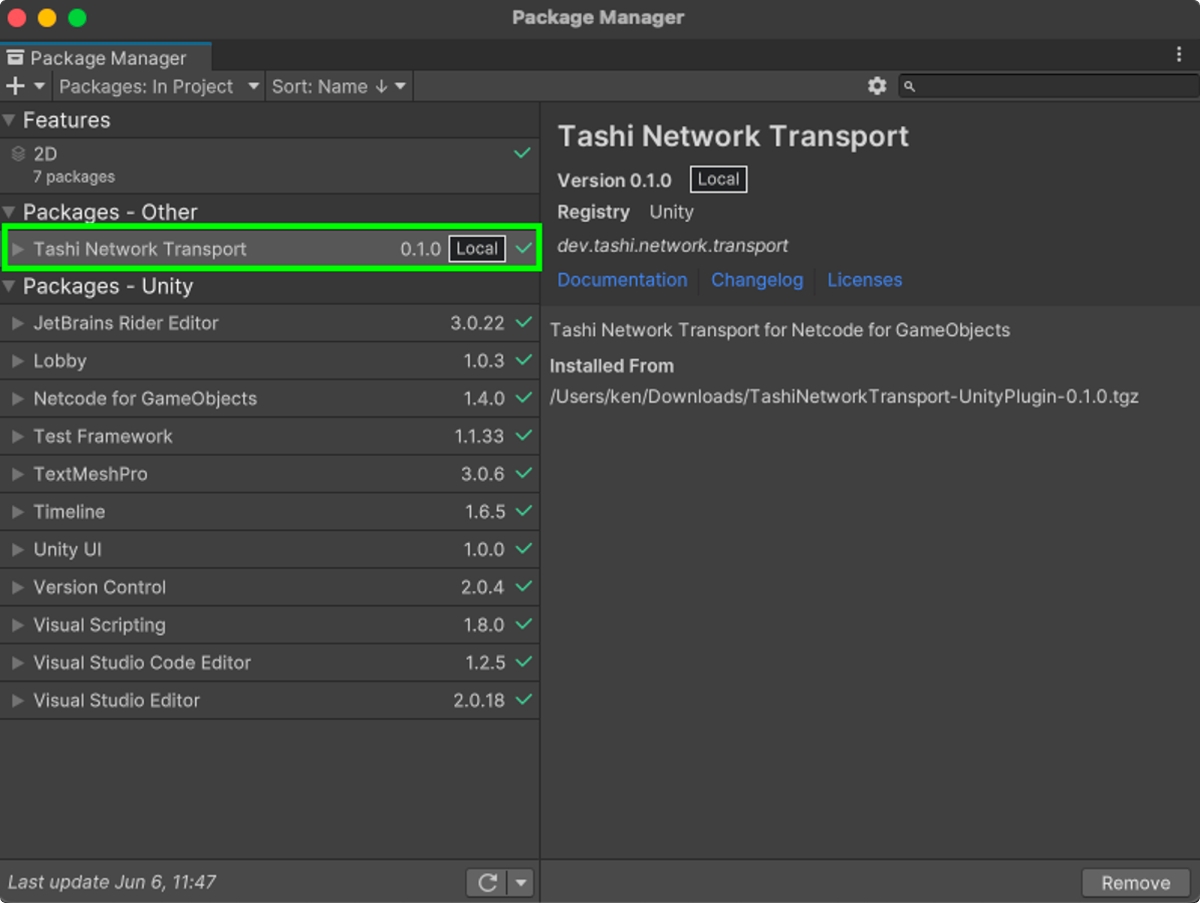Collapse the Packages - Other section
The width and height of the screenshot is (1200, 904).
[10, 212]
